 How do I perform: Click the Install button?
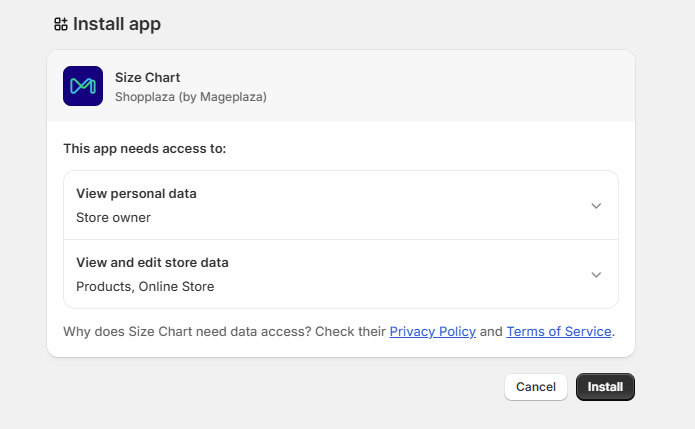pyautogui.click(x=605, y=387)
